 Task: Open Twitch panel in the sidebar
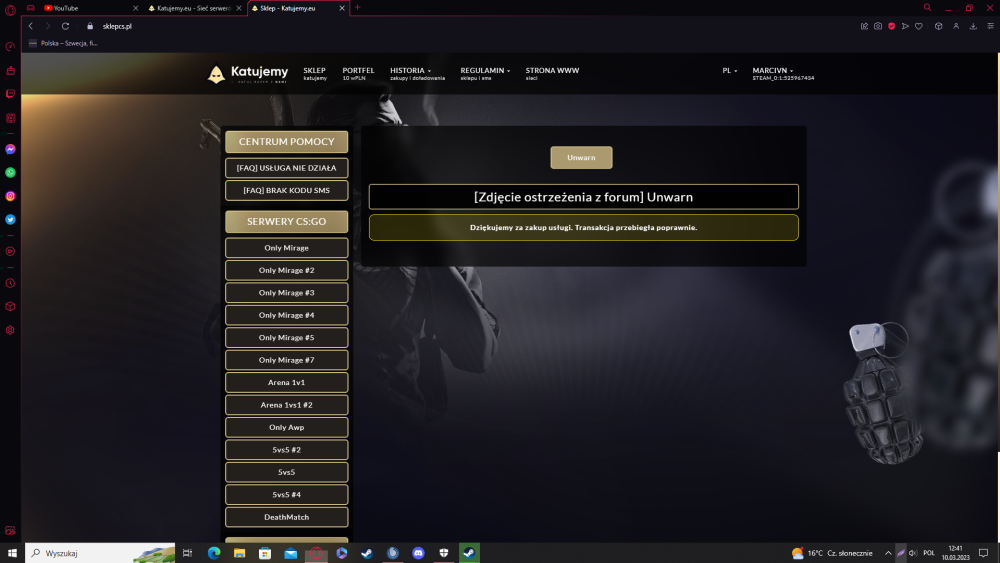(x=10, y=94)
